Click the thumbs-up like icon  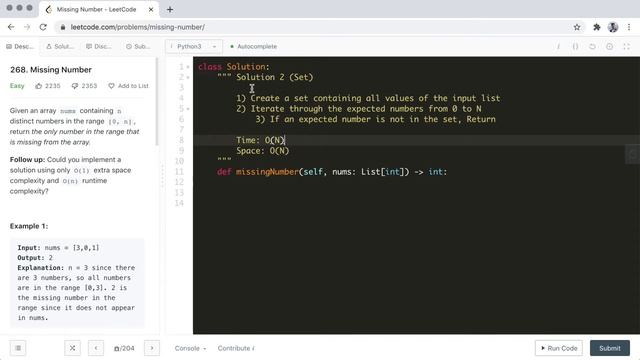point(39,86)
